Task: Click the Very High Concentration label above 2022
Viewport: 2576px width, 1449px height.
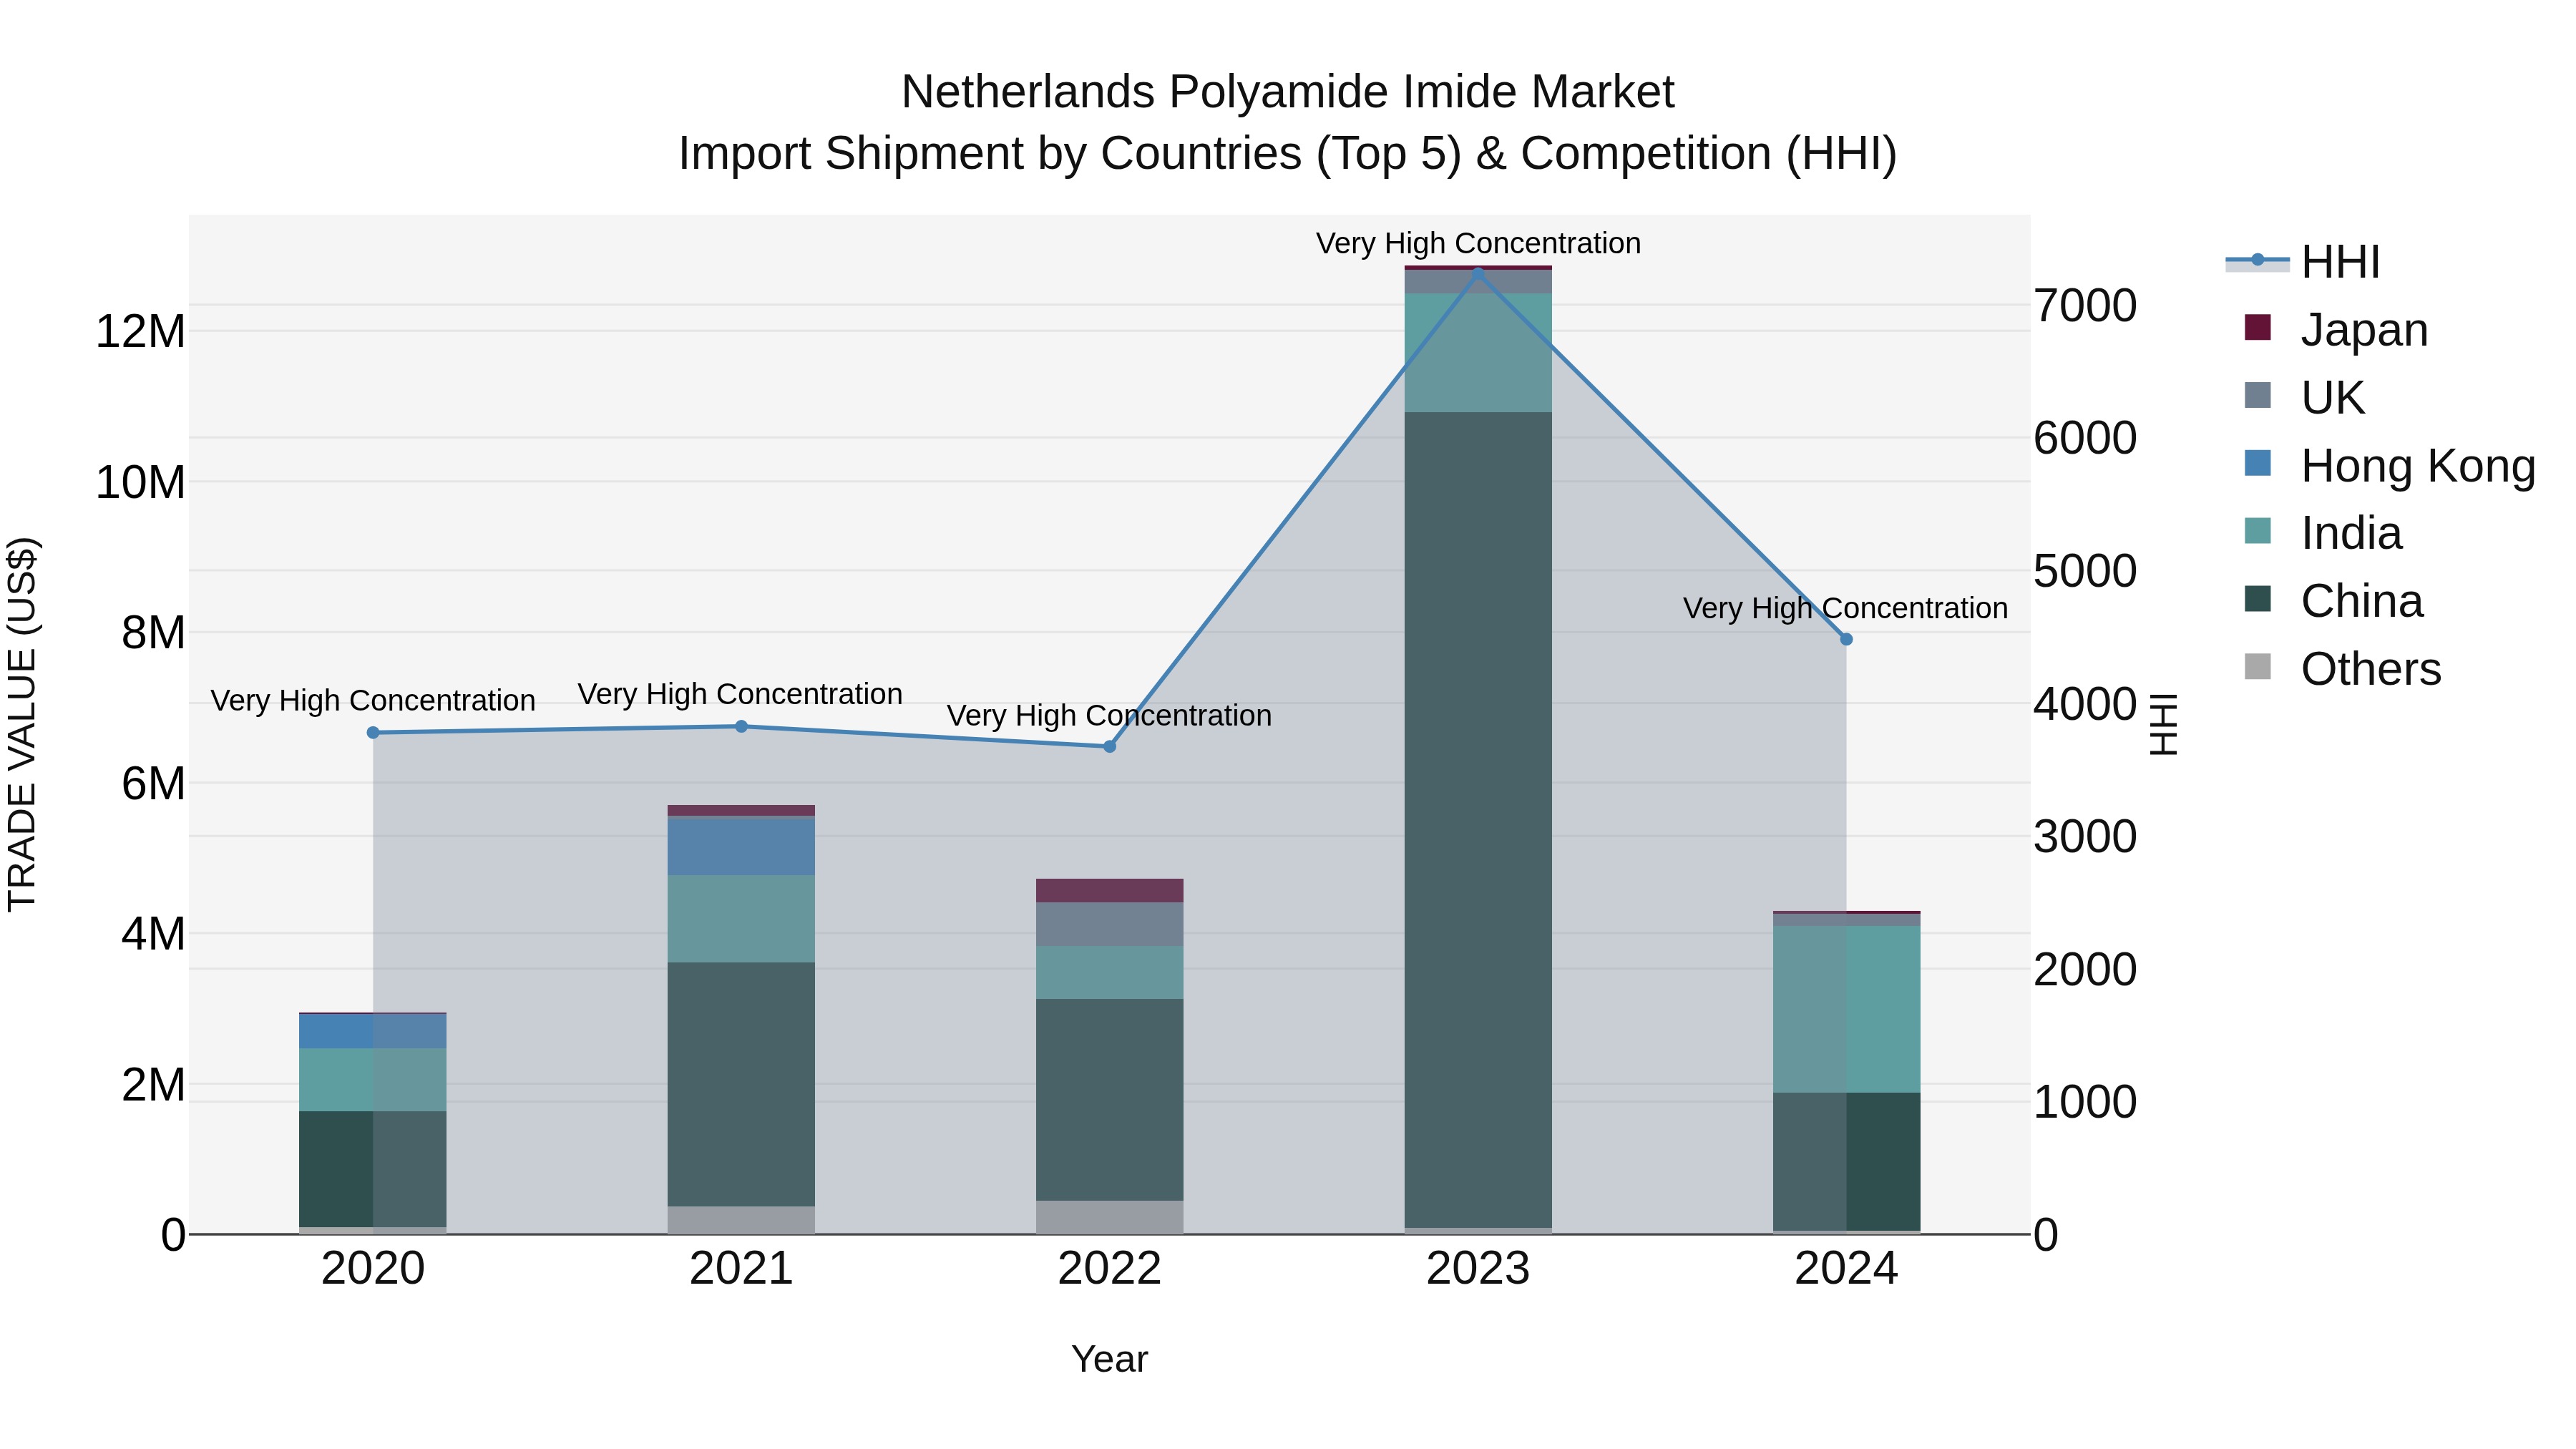Action: [1109, 716]
